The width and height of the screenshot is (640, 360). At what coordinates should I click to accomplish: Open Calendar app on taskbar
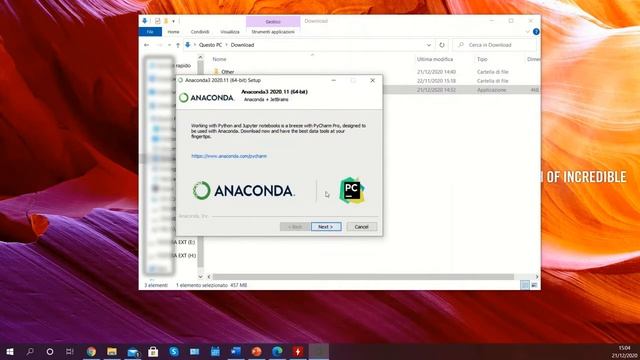[215, 351]
